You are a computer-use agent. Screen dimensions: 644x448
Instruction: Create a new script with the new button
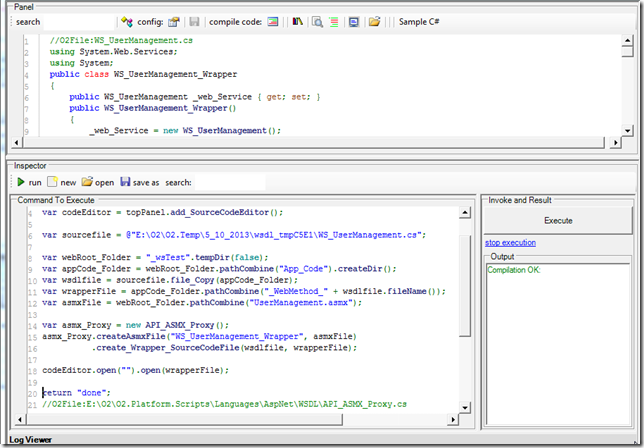tap(62, 182)
